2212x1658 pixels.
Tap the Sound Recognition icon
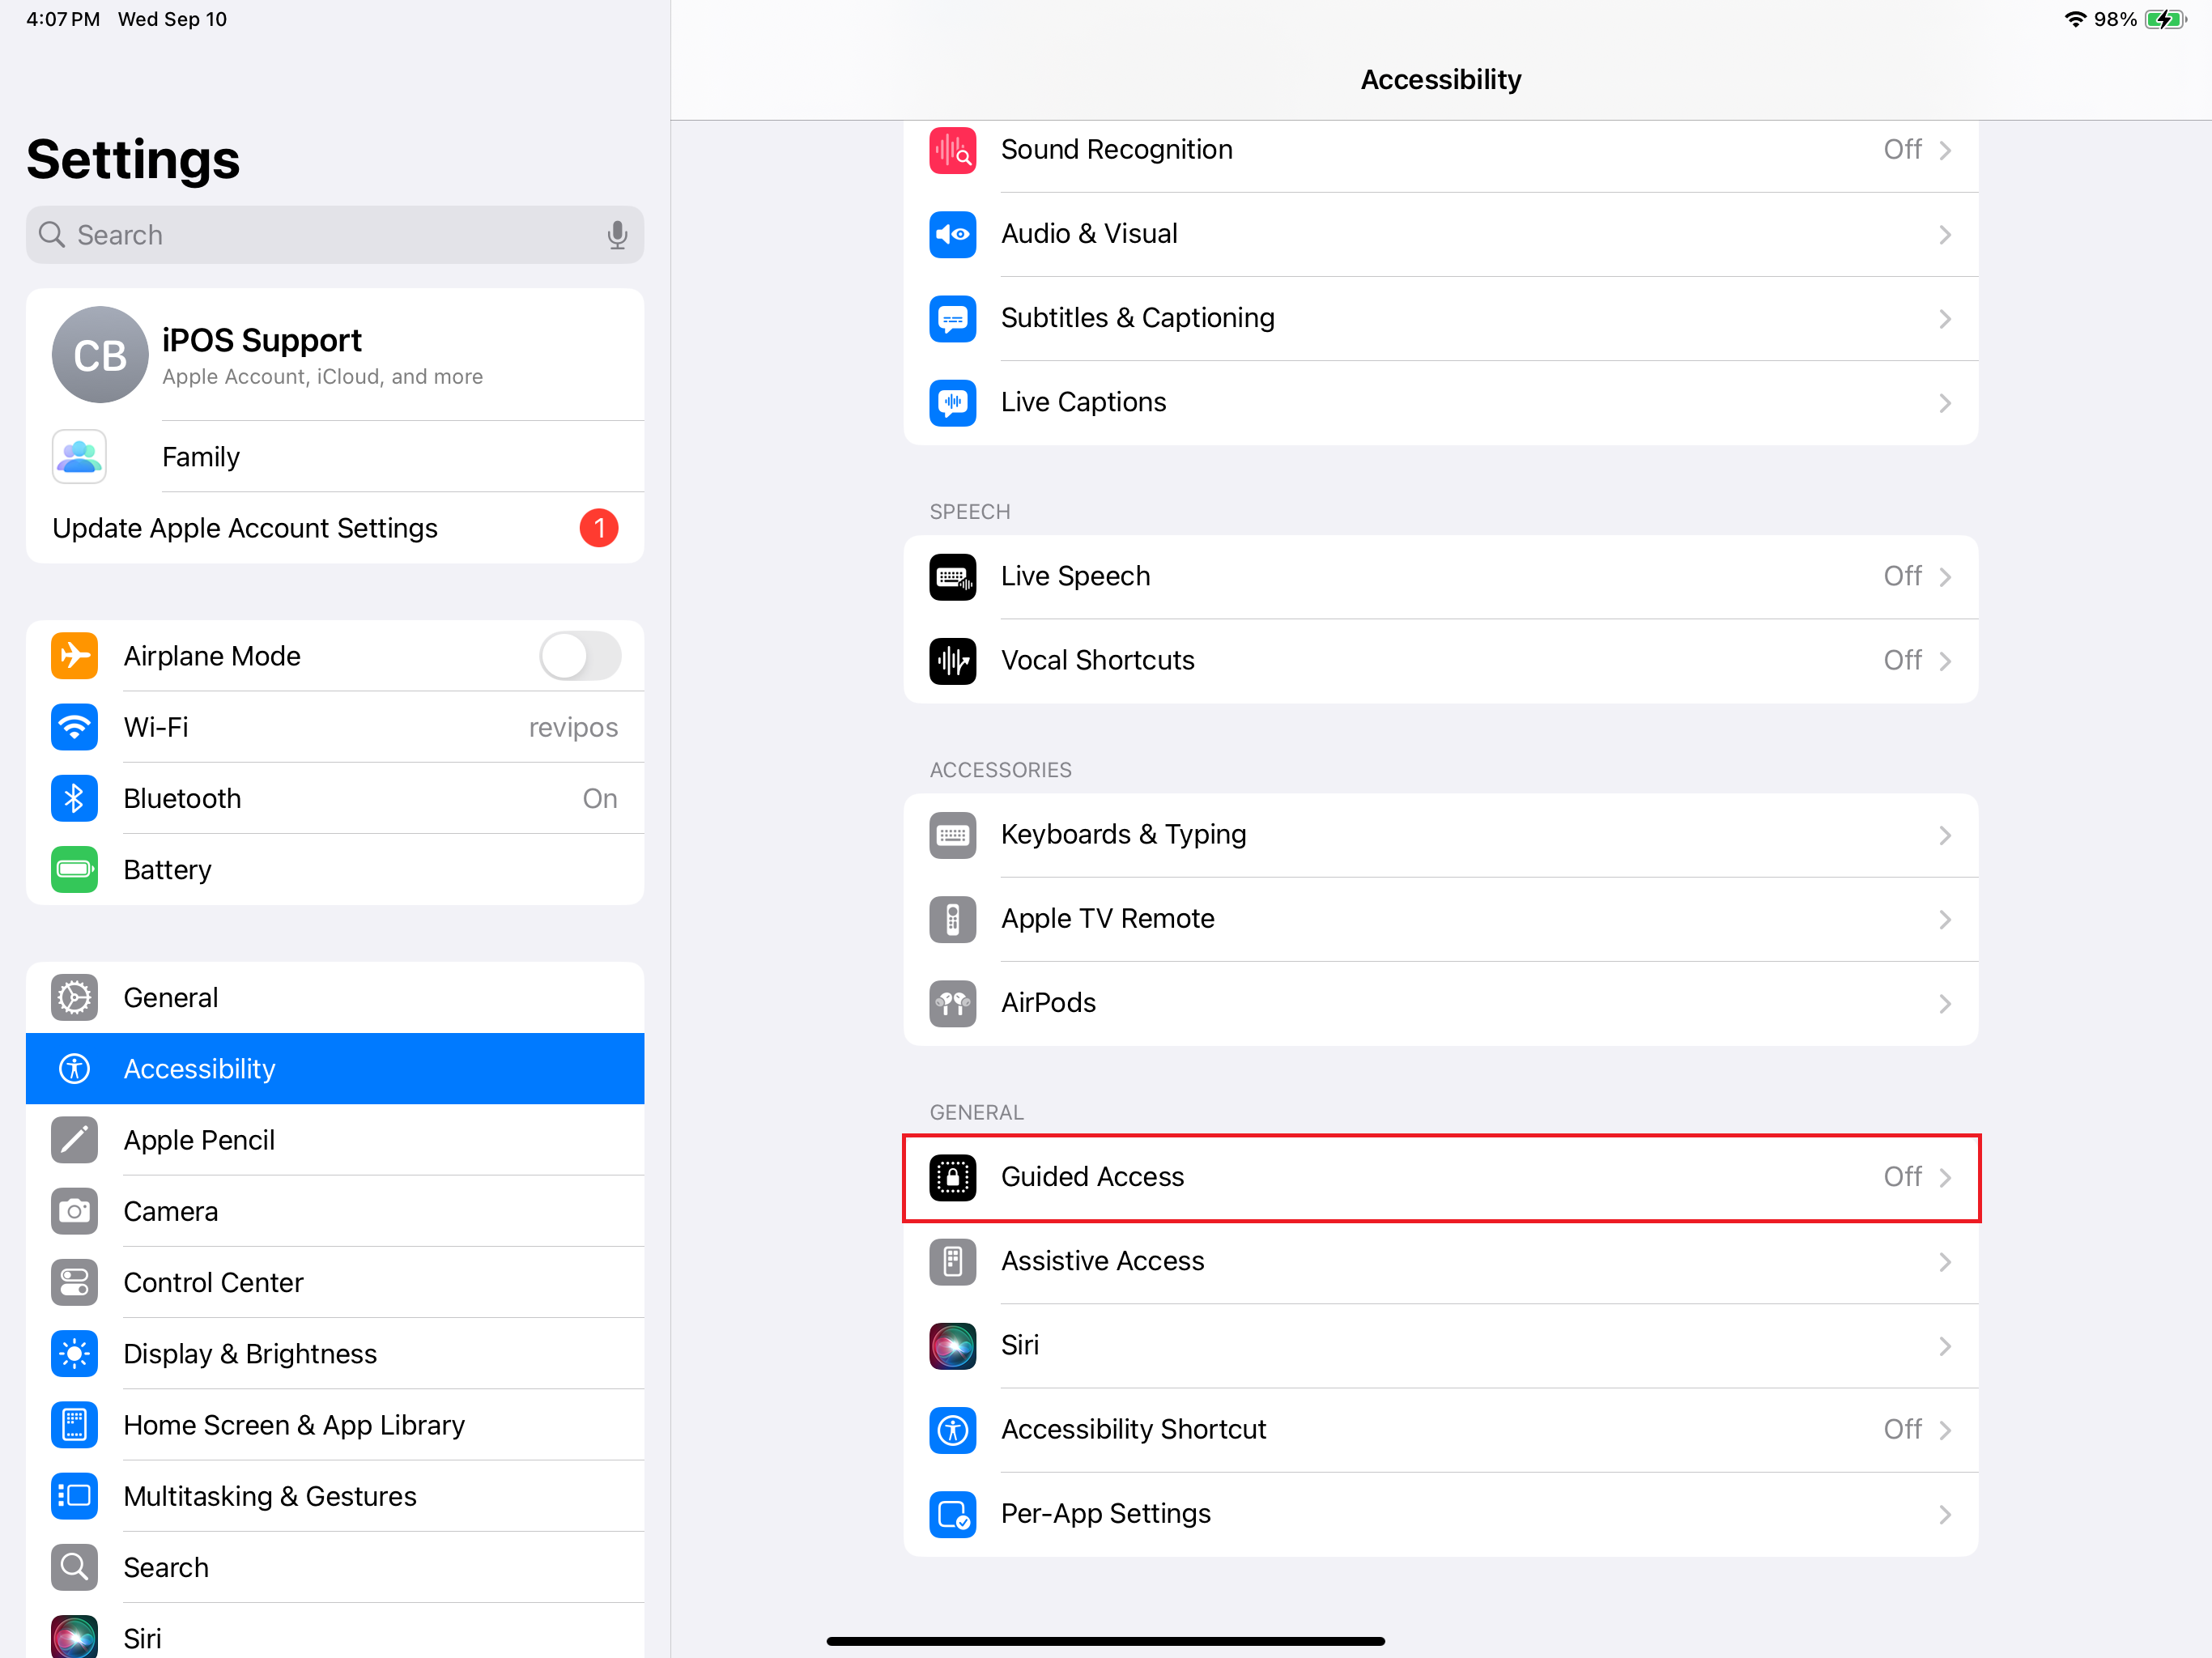pyautogui.click(x=952, y=150)
